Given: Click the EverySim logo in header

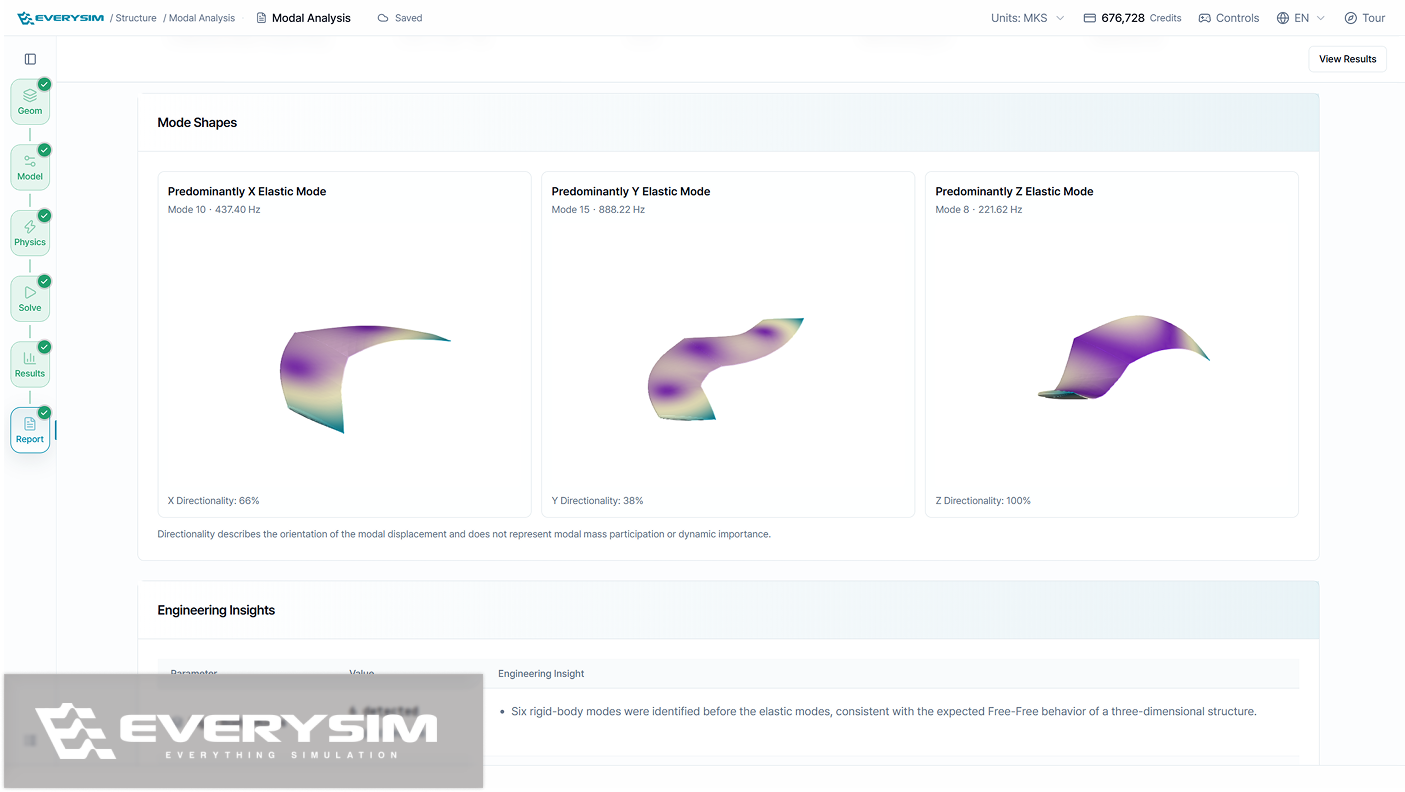Looking at the screenshot, I should 60,18.
